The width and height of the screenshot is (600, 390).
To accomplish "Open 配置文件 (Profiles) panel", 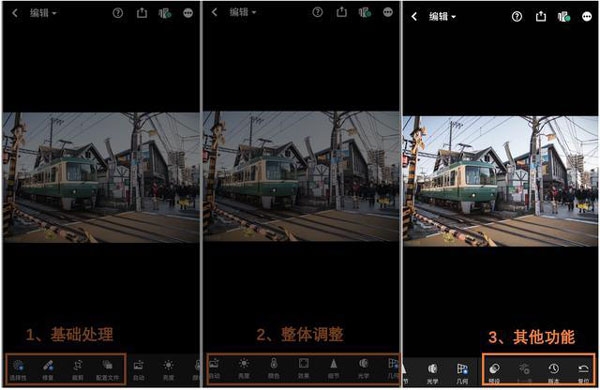I will 108,370.
